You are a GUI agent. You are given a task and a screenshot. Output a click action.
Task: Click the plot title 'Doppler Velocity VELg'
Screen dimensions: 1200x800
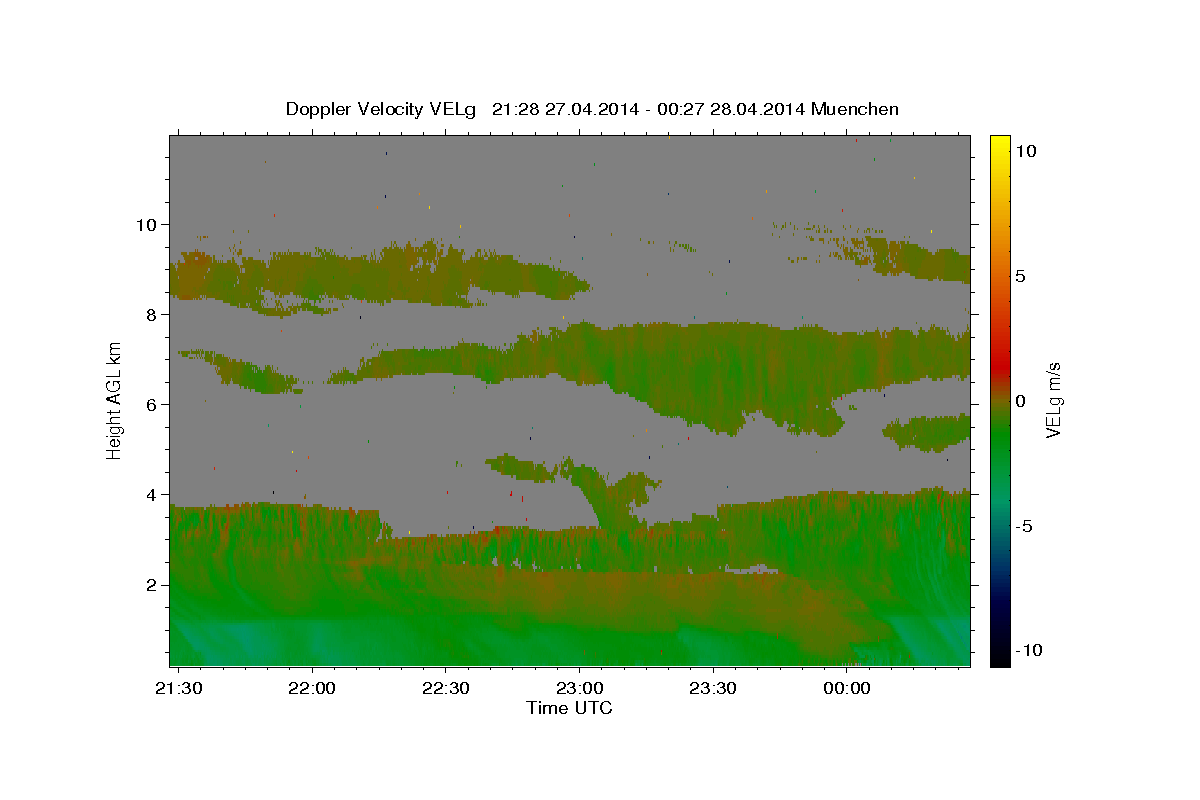380,109
